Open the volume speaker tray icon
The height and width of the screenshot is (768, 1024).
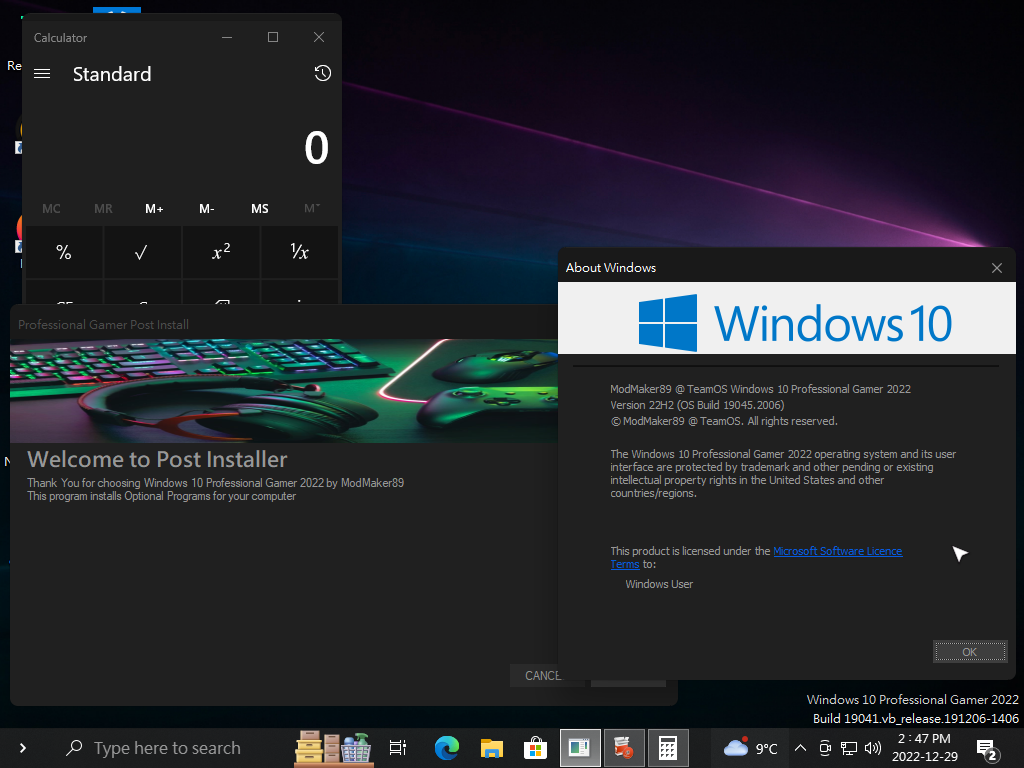(x=872, y=748)
